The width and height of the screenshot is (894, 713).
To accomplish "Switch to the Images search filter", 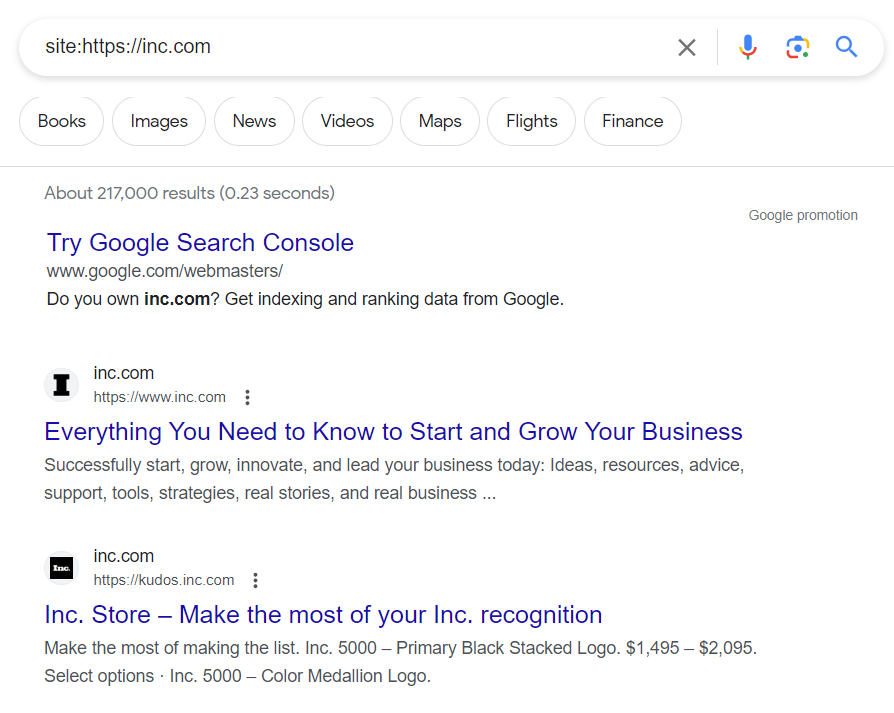I will pos(159,121).
